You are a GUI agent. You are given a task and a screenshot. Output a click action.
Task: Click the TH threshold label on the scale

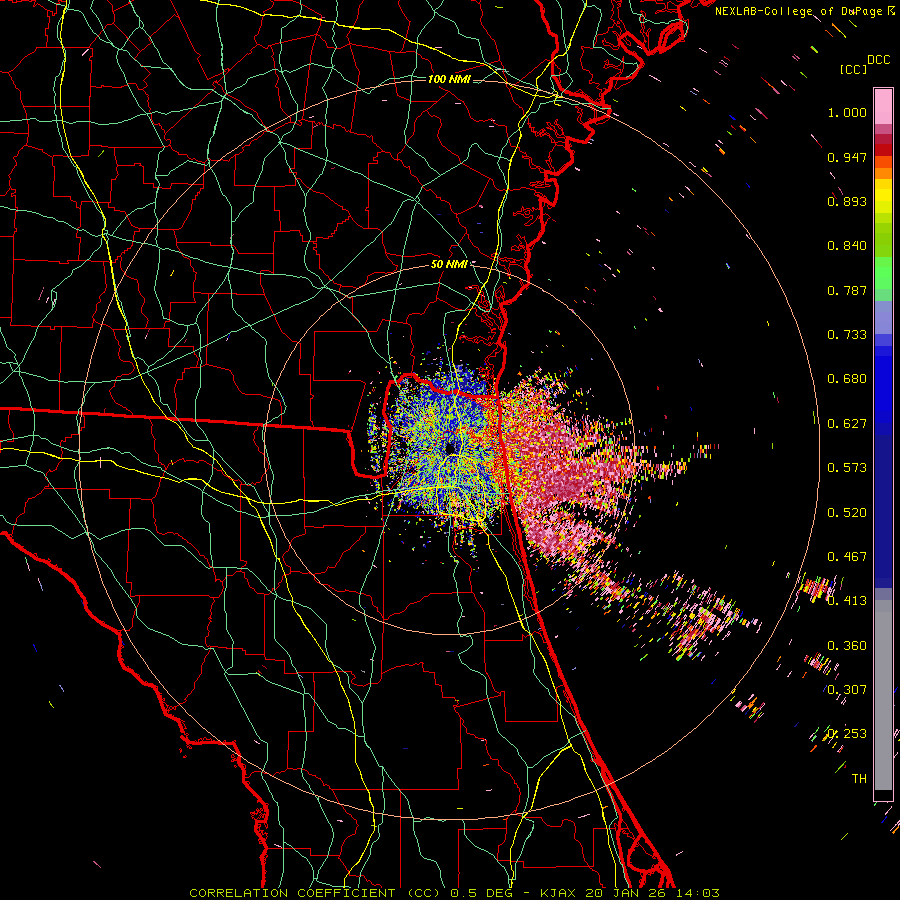[859, 779]
